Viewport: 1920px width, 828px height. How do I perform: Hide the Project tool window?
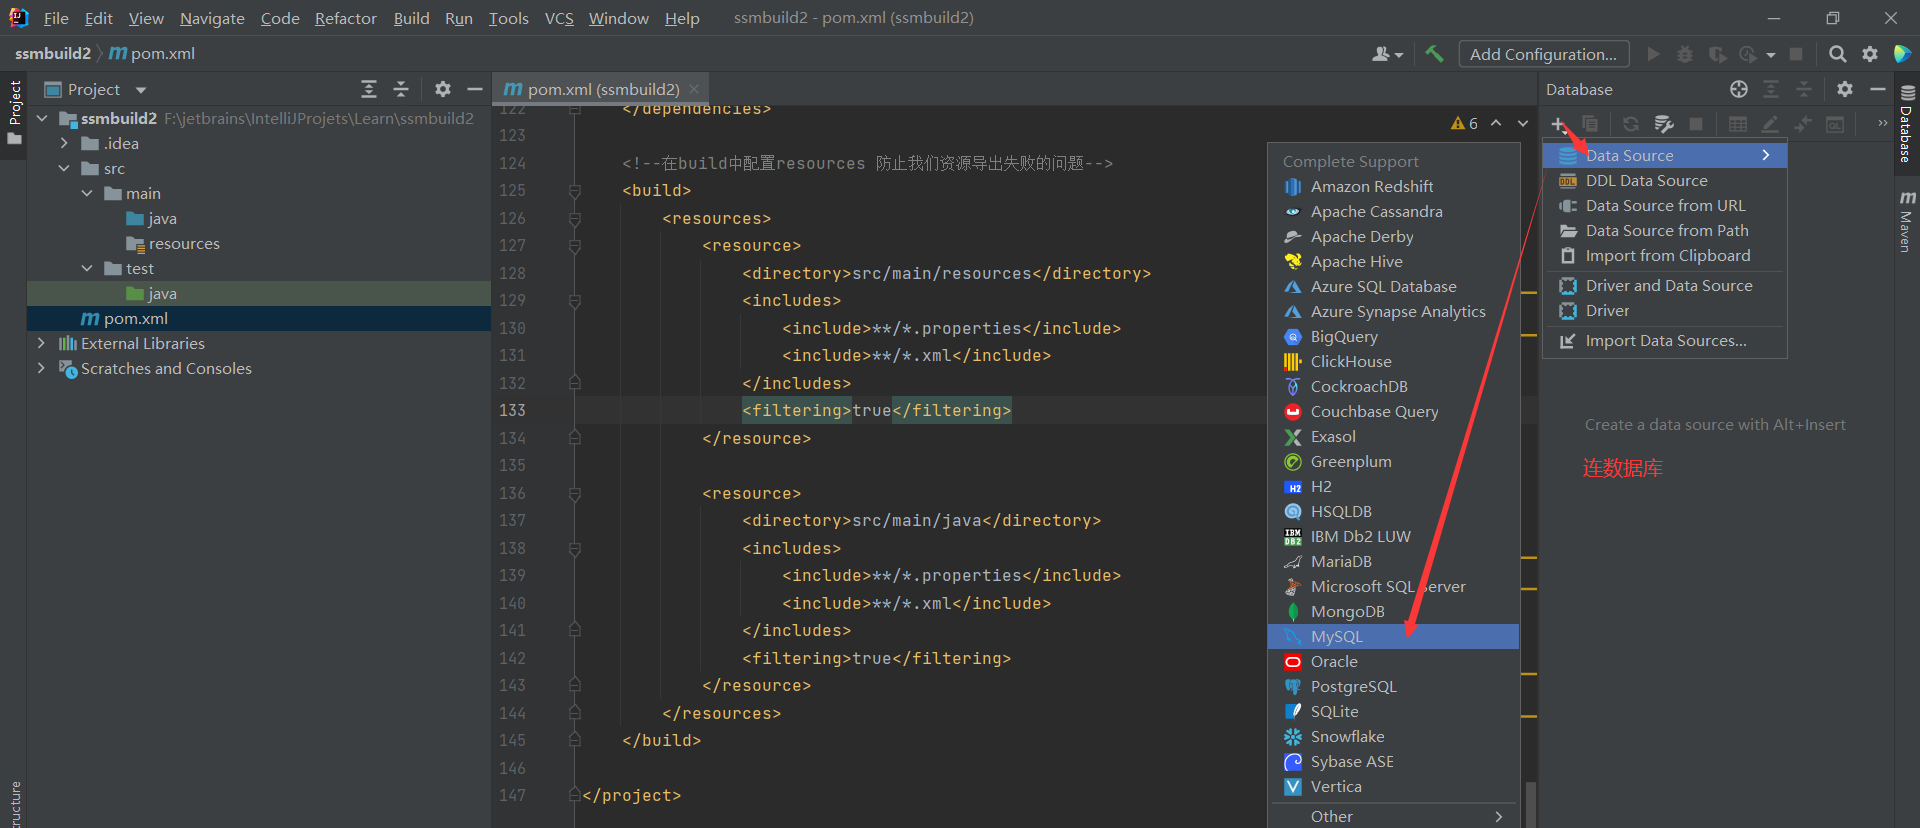pyautogui.click(x=475, y=89)
